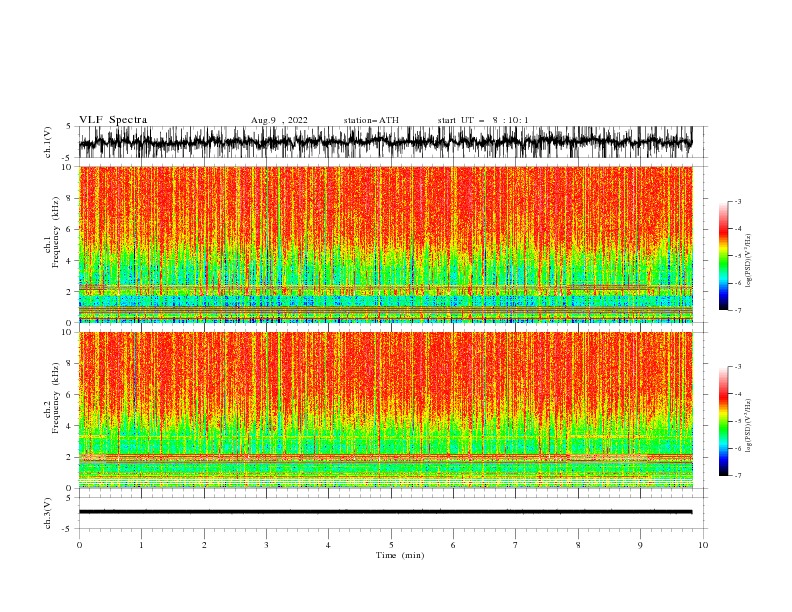Click the color scale bar beside ch.2 spectrogram
The width and height of the screenshot is (792, 612).
[x=723, y=421]
